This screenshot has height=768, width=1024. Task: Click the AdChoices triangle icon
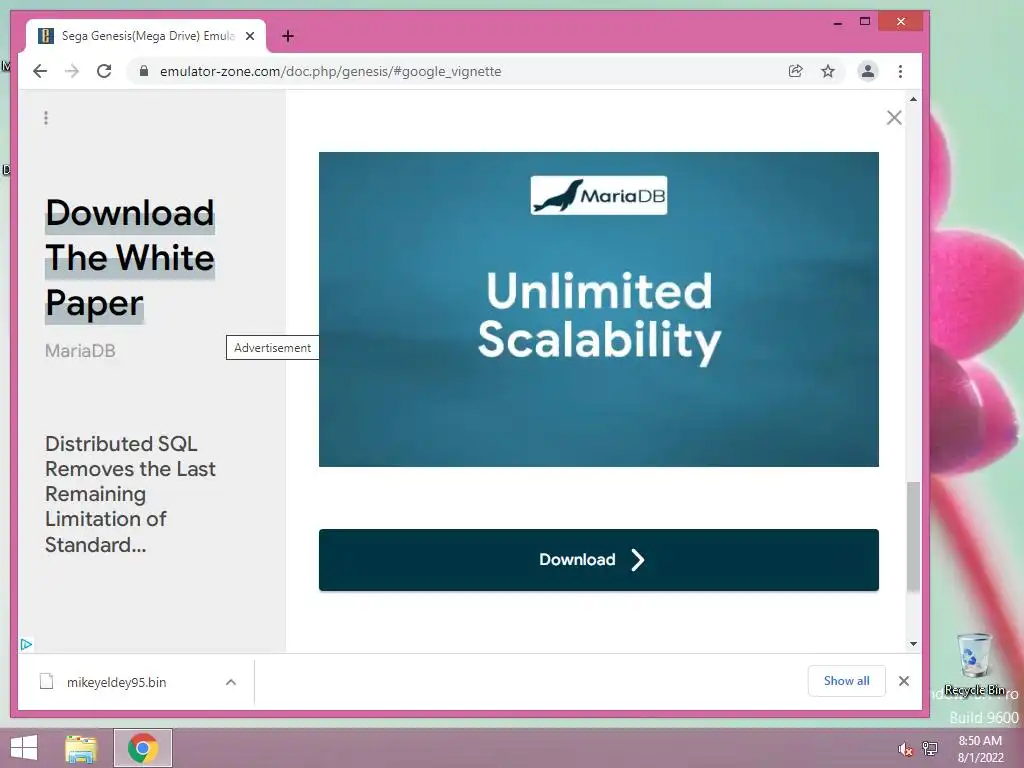pyautogui.click(x=26, y=645)
